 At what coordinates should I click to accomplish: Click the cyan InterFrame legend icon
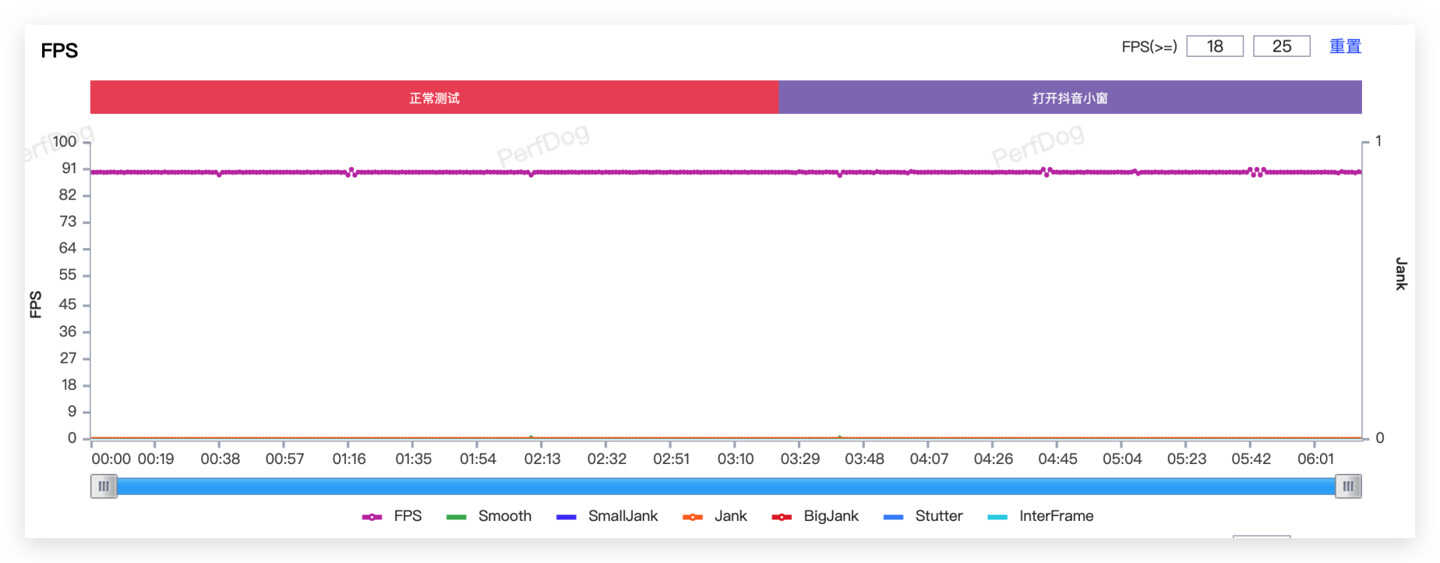(998, 517)
